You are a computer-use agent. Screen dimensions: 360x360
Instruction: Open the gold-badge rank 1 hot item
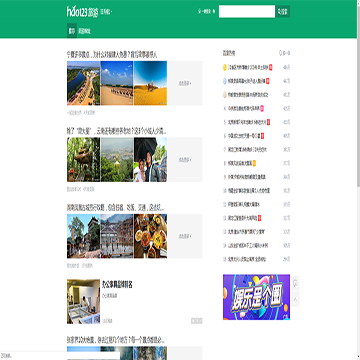click(248, 67)
